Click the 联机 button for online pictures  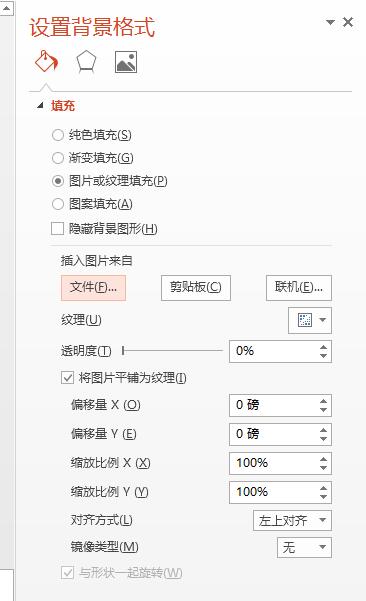pos(299,287)
